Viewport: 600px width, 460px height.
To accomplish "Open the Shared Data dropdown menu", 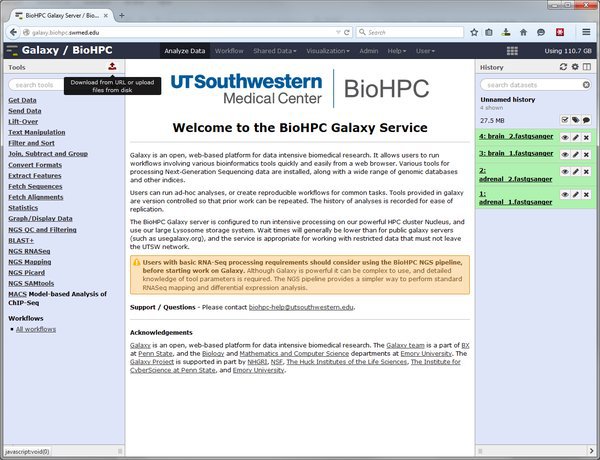I will [x=274, y=51].
